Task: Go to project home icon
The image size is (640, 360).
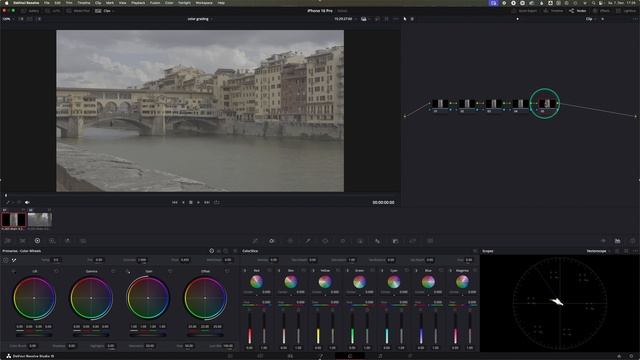Action: [619, 356]
